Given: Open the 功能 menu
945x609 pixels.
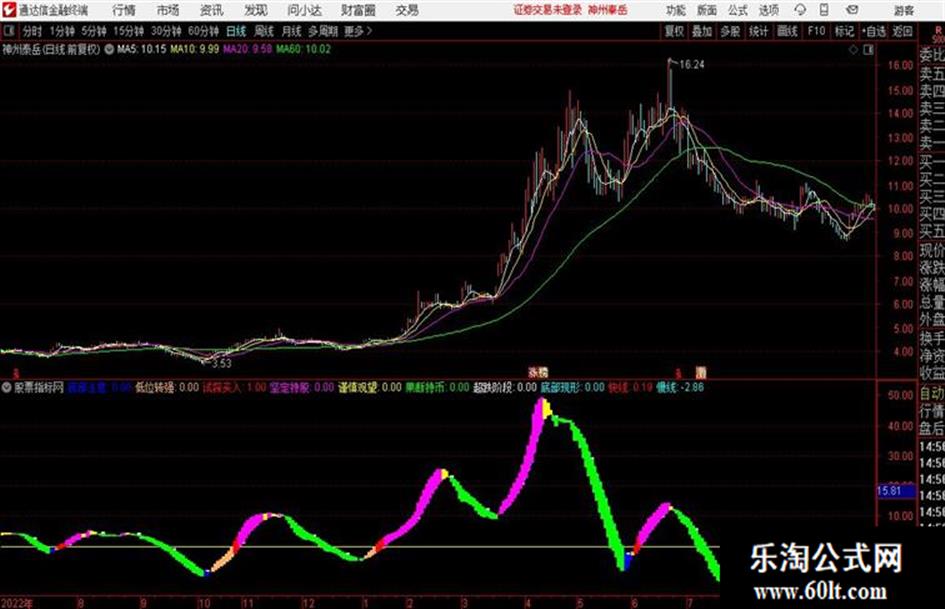Looking at the screenshot, I should (676, 10).
